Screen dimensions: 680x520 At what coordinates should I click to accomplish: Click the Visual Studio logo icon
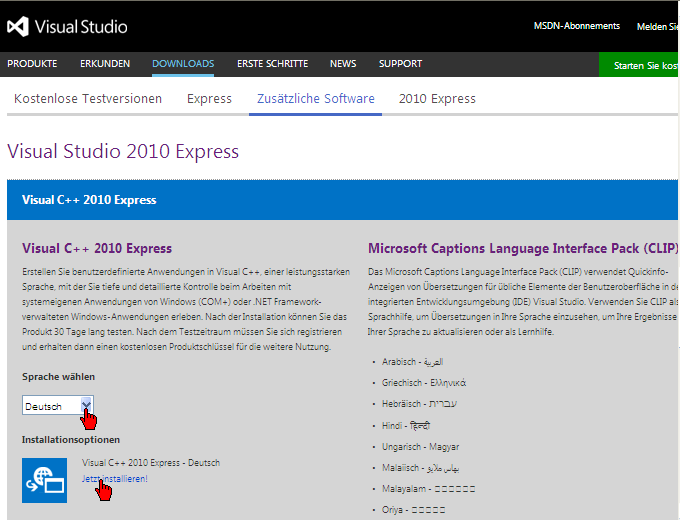[x=18, y=26]
